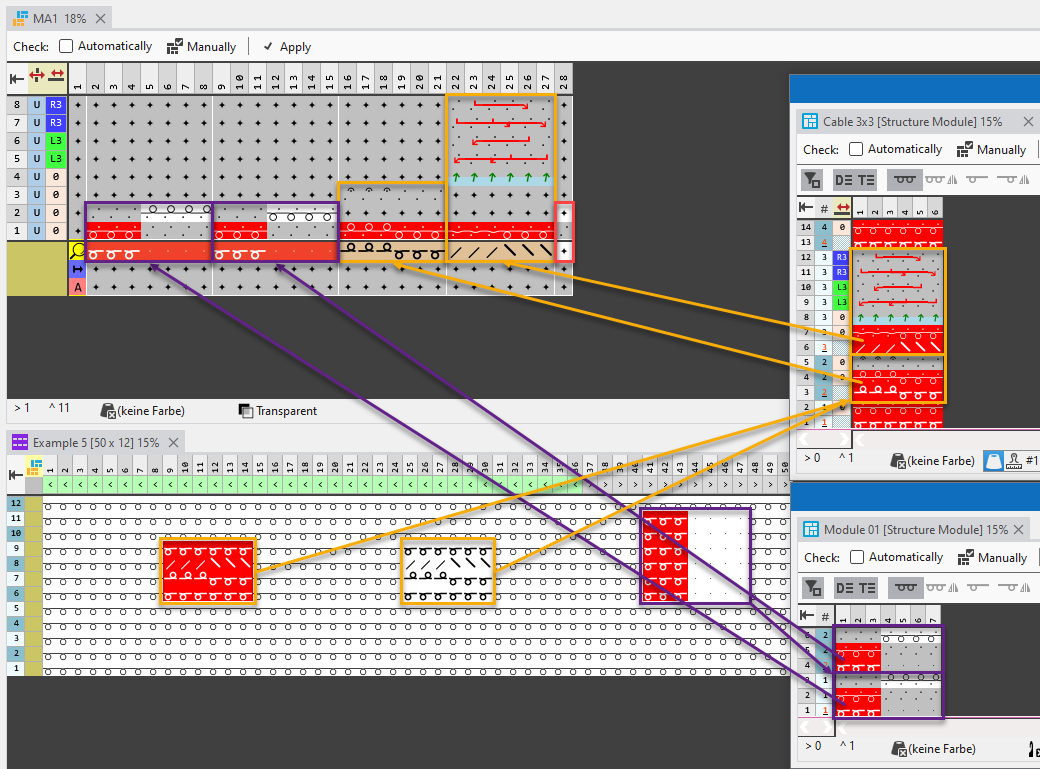
Task: Click the pink A row marker in MA1
Action: pyautogui.click(x=77, y=287)
